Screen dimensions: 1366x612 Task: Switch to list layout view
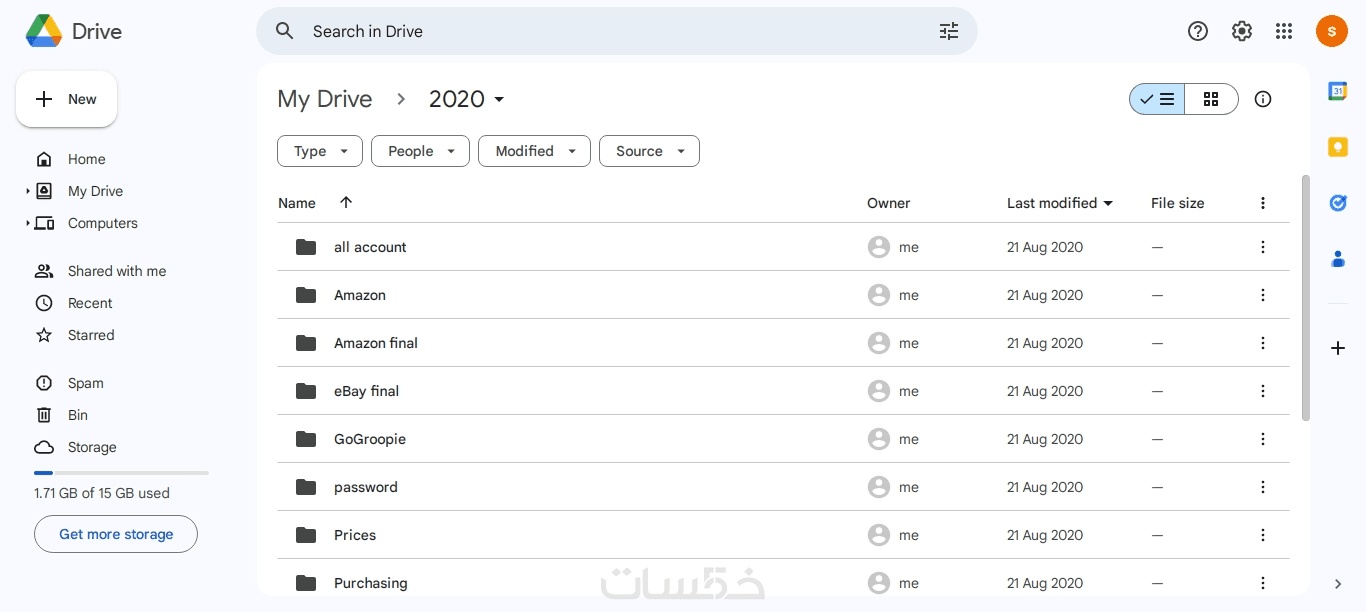(1158, 99)
